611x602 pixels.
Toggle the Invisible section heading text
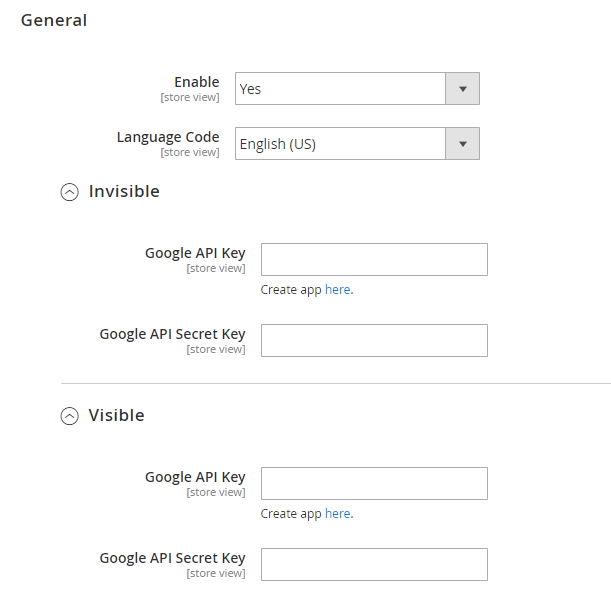click(x=124, y=191)
